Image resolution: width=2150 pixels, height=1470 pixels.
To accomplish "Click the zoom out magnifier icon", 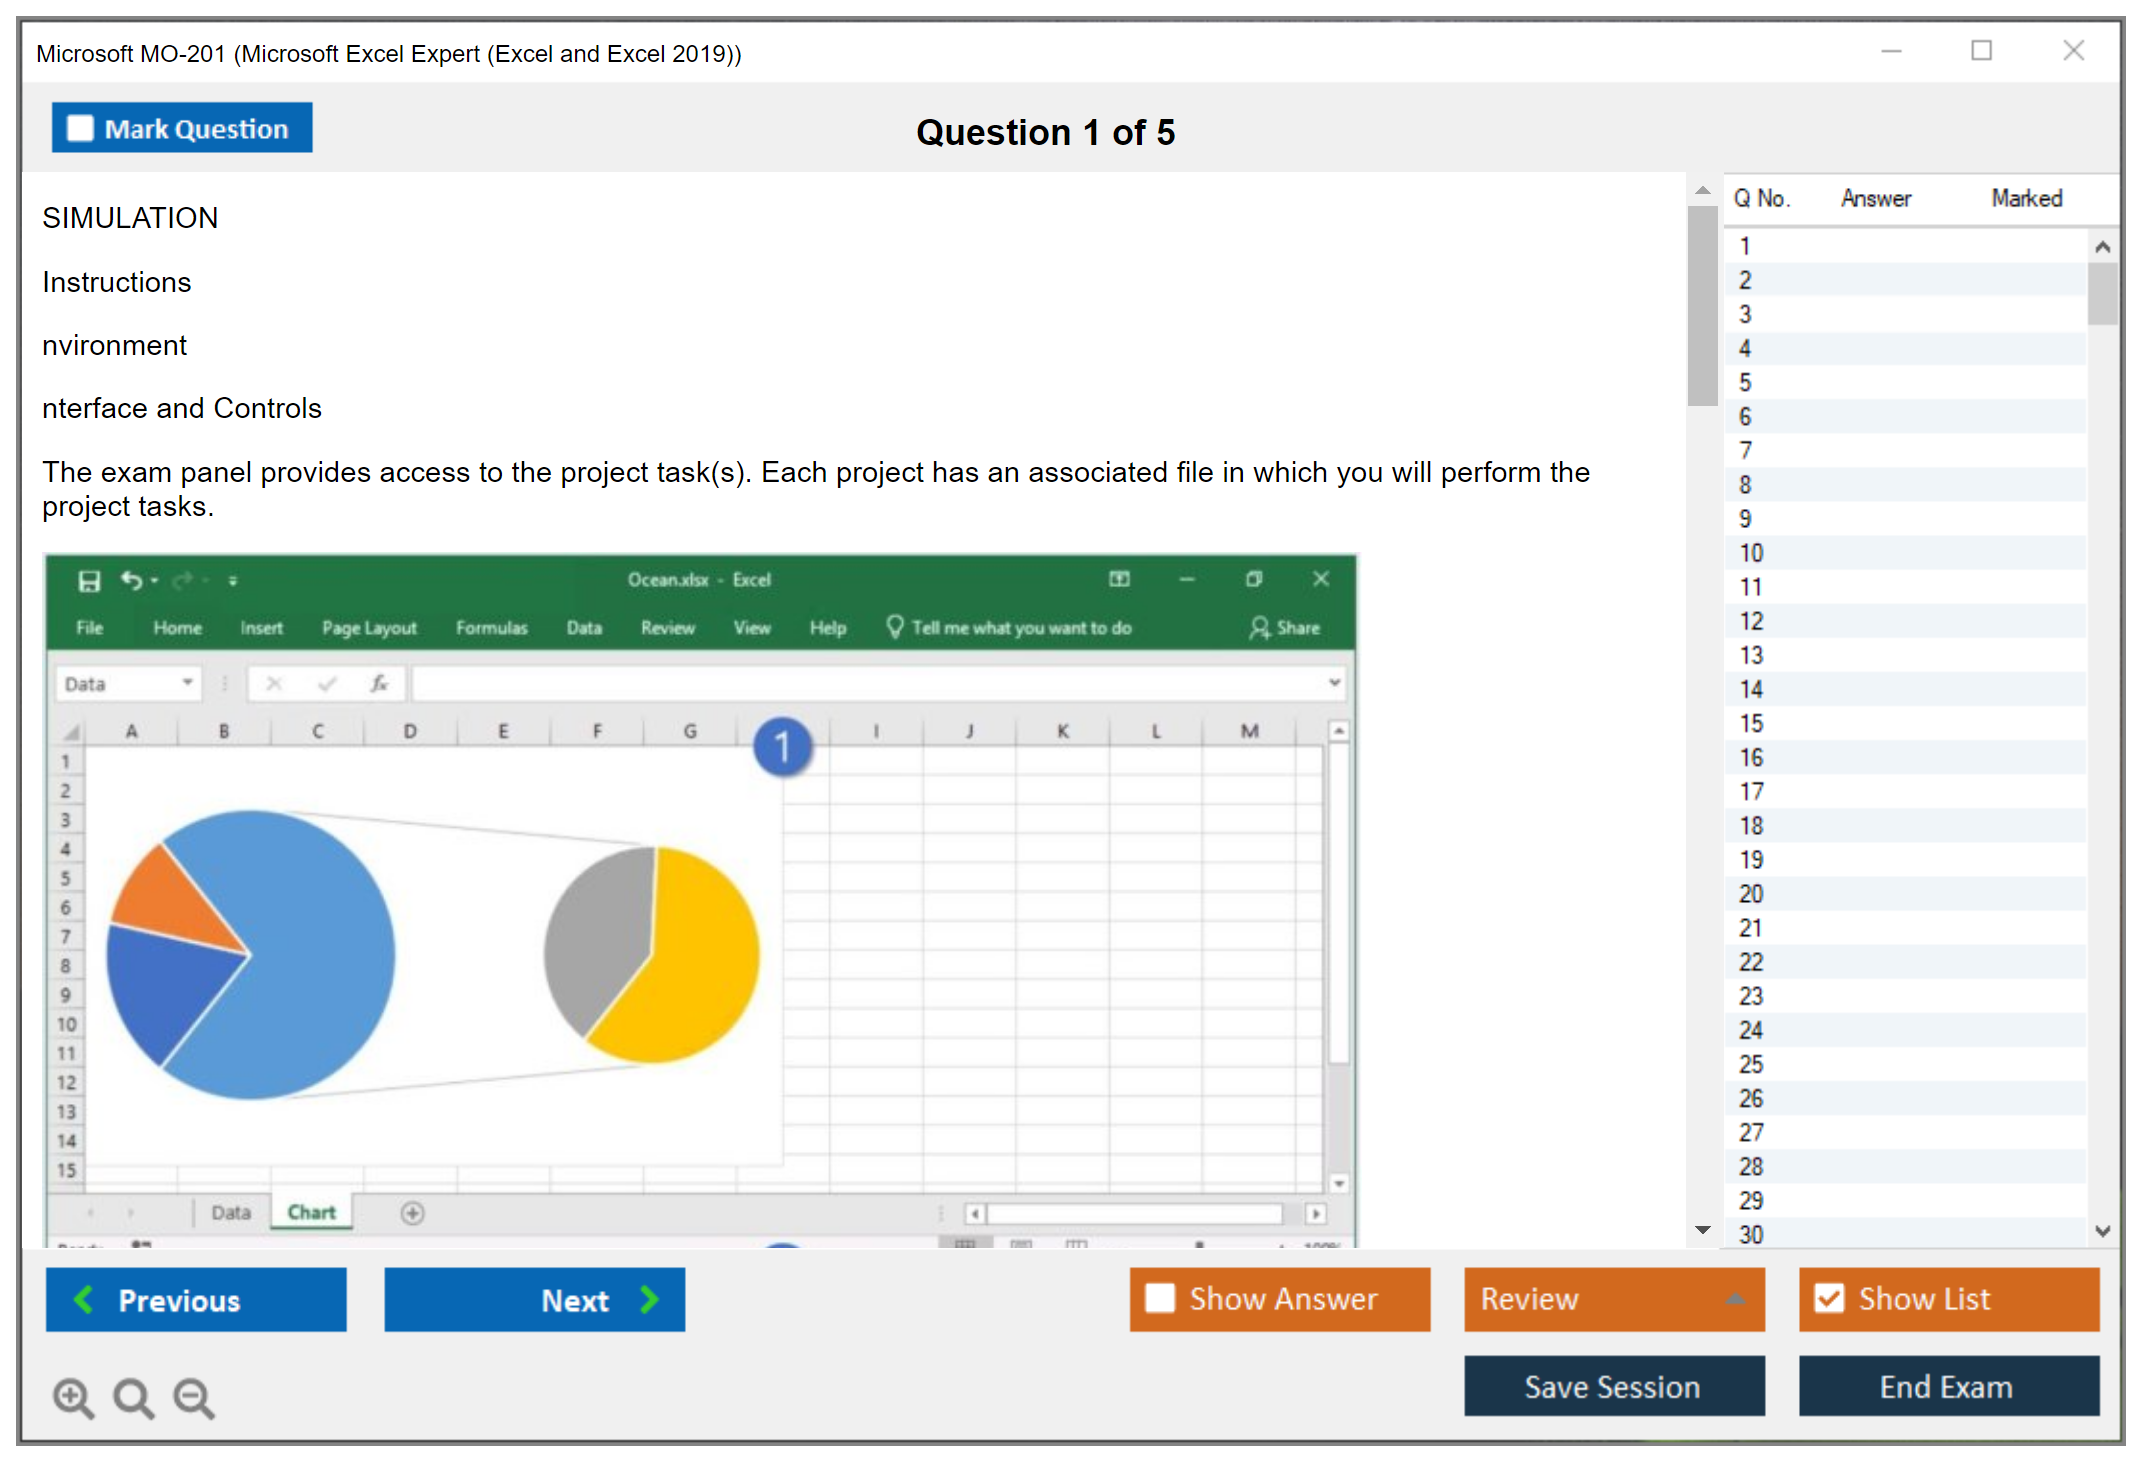I will [193, 1397].
